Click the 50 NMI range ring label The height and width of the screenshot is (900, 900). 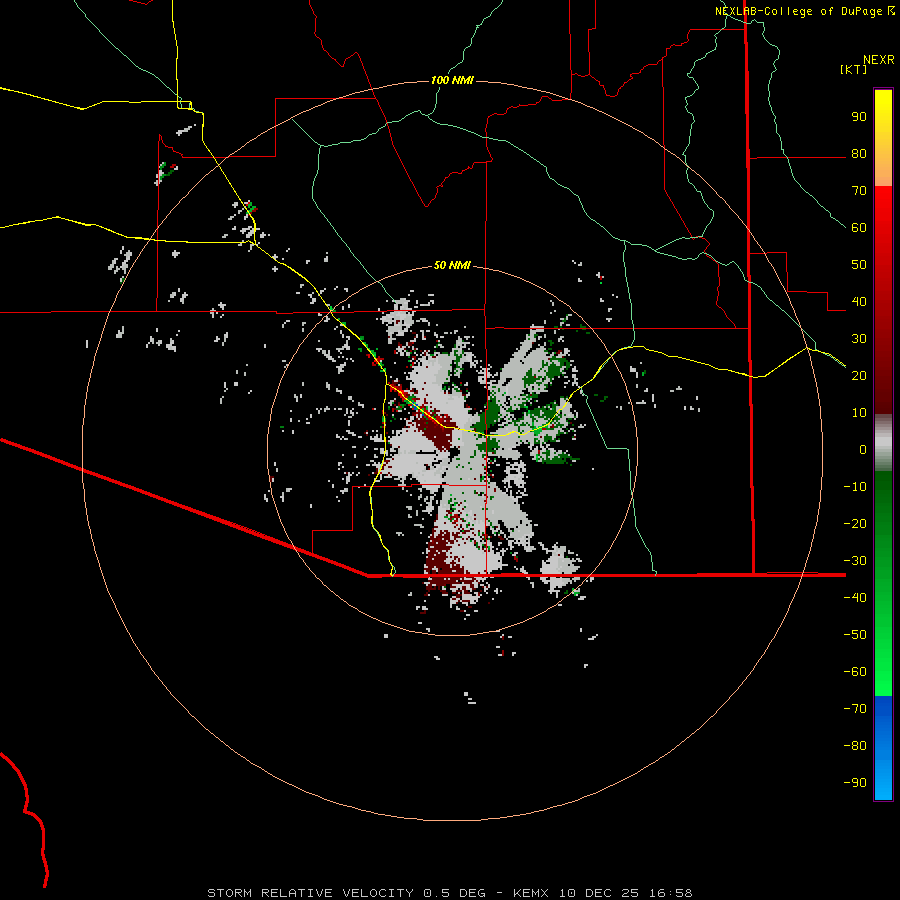point(452,265)
